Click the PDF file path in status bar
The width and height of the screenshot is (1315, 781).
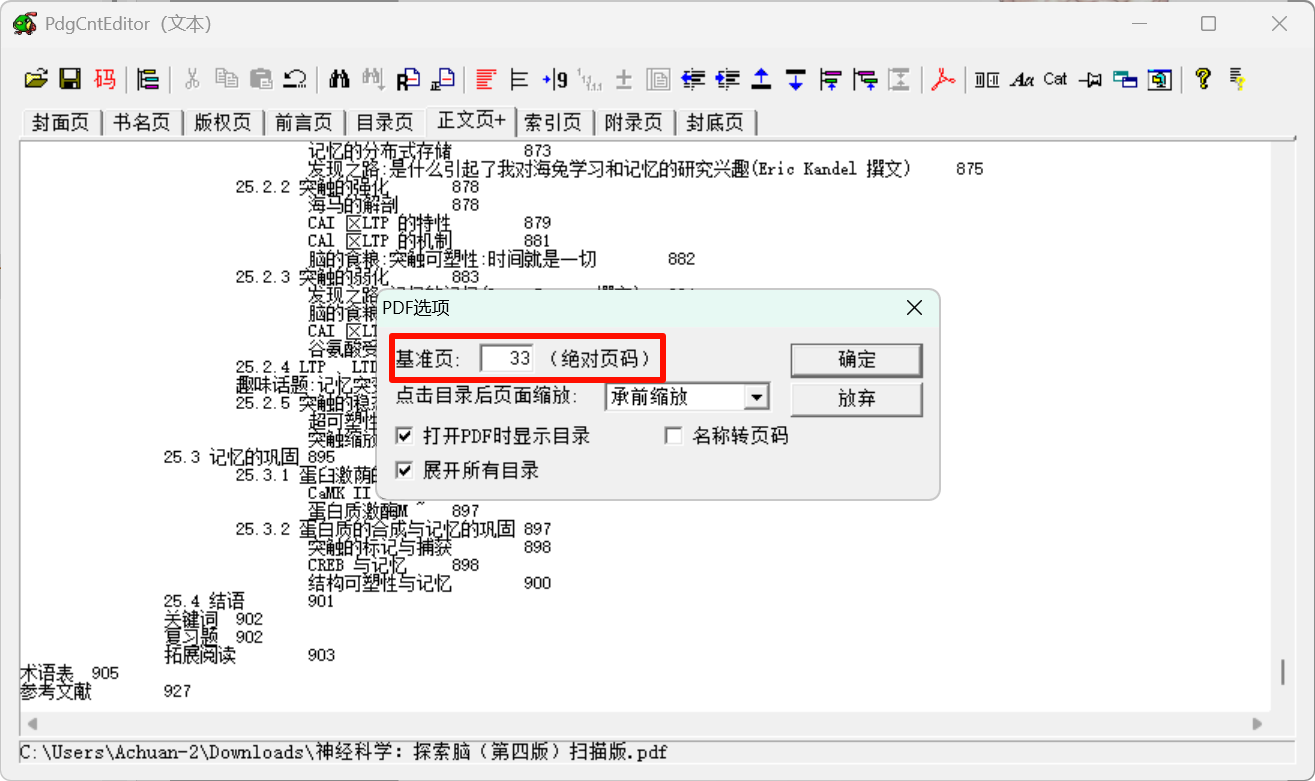click(x=343, y=751)
